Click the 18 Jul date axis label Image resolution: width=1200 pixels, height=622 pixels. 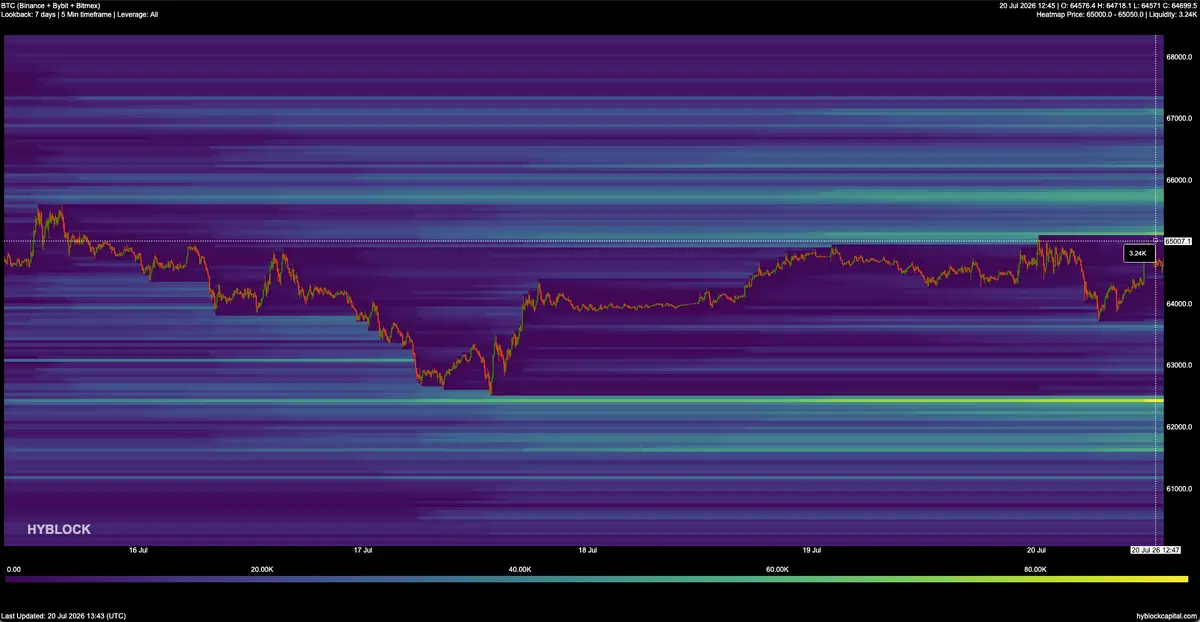click(588, 550)
